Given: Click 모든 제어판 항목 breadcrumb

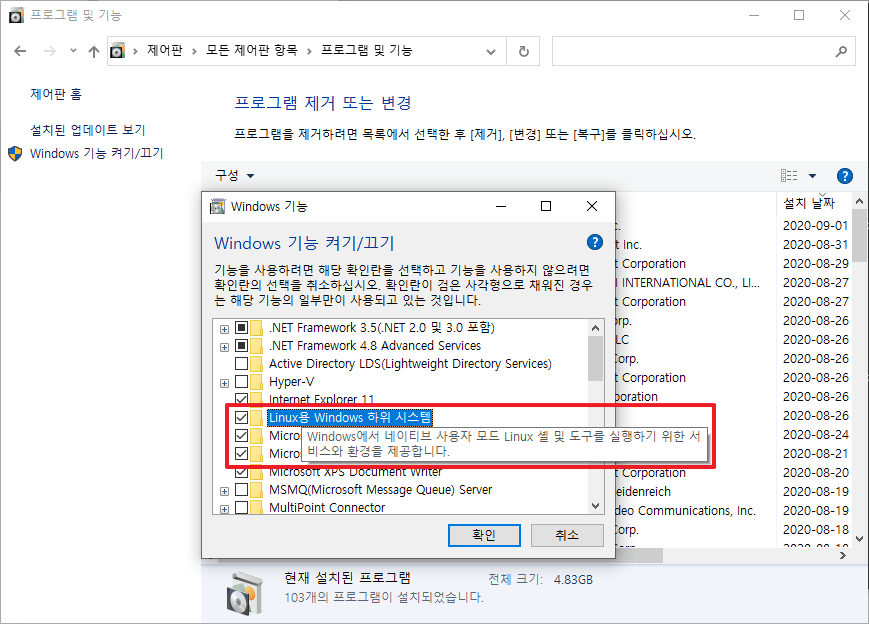Looking at the screenshot, I should pos(252,50).
